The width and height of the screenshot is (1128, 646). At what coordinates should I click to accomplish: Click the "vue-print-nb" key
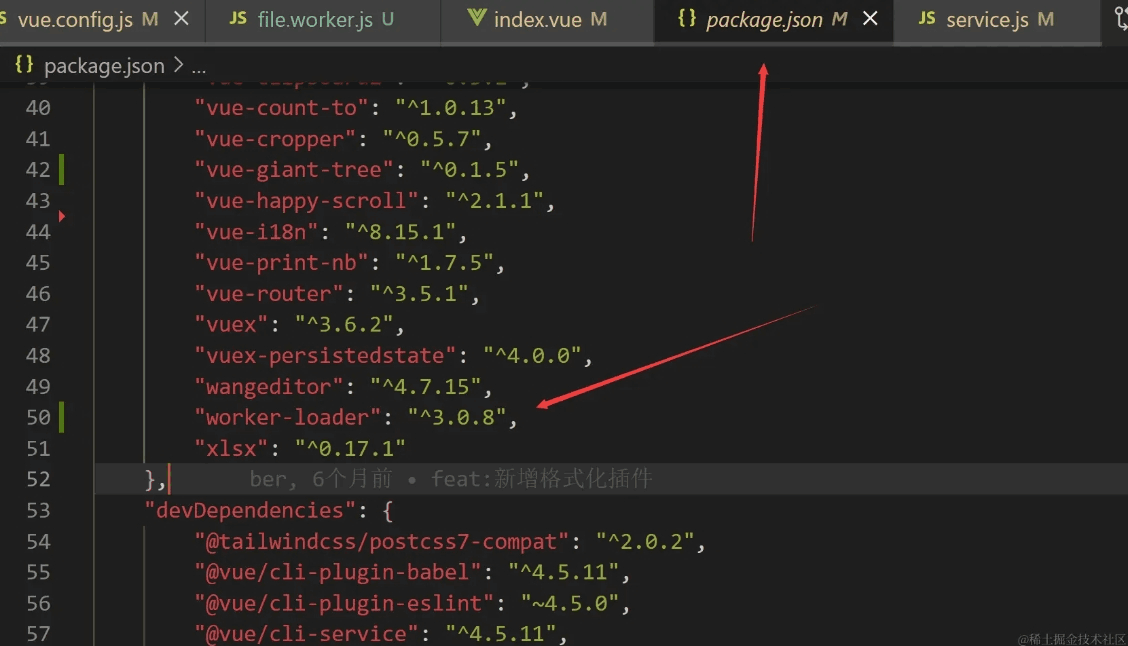282,263
